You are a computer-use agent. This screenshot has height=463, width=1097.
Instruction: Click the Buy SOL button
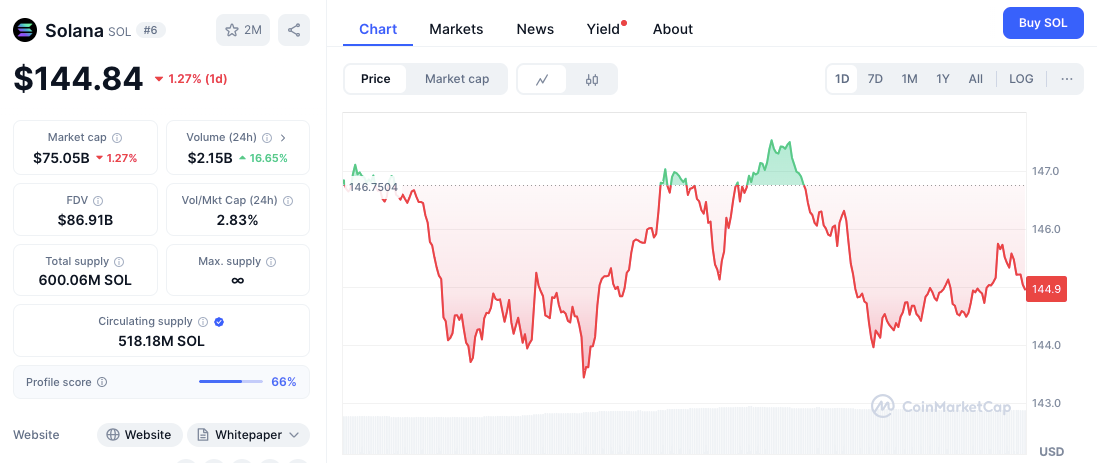(x=1043, y=23)
